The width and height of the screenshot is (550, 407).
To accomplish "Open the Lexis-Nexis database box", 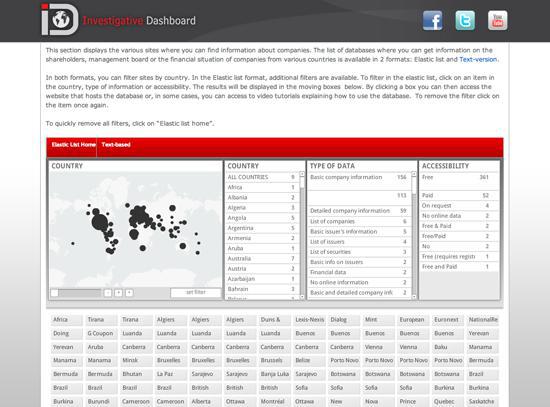I will point(310,320).
